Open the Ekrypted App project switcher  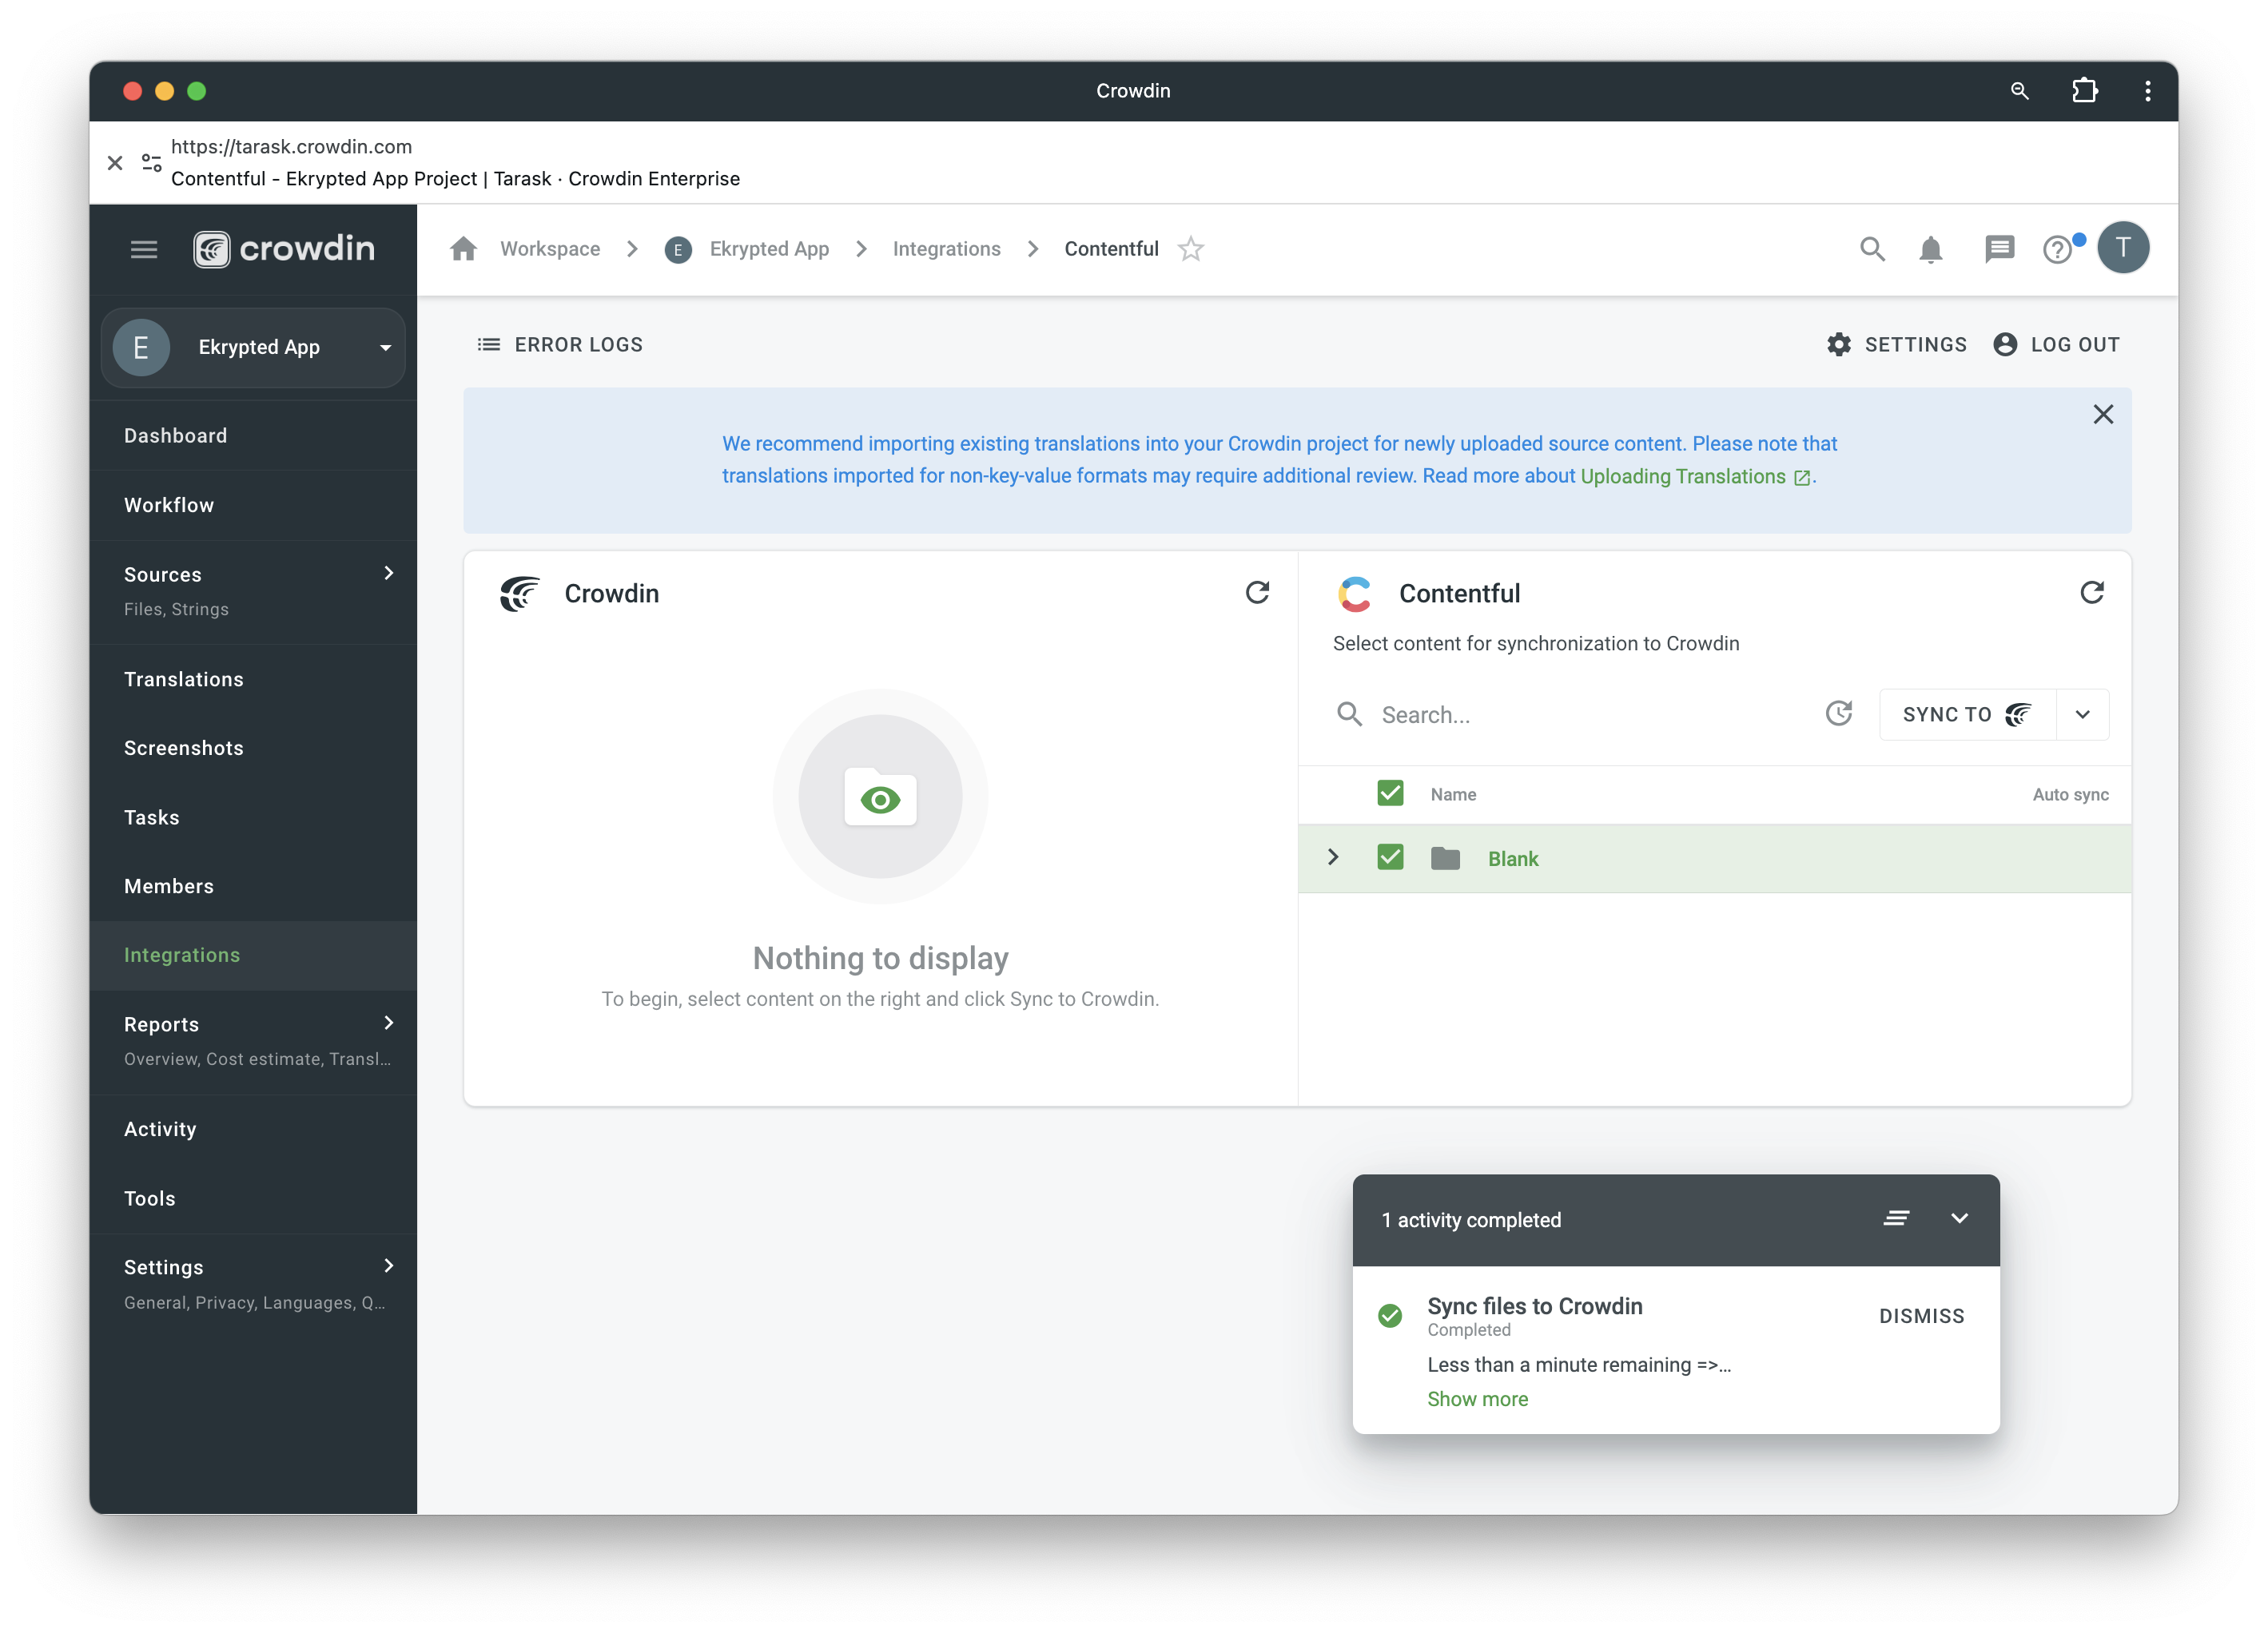pos(253,347)
